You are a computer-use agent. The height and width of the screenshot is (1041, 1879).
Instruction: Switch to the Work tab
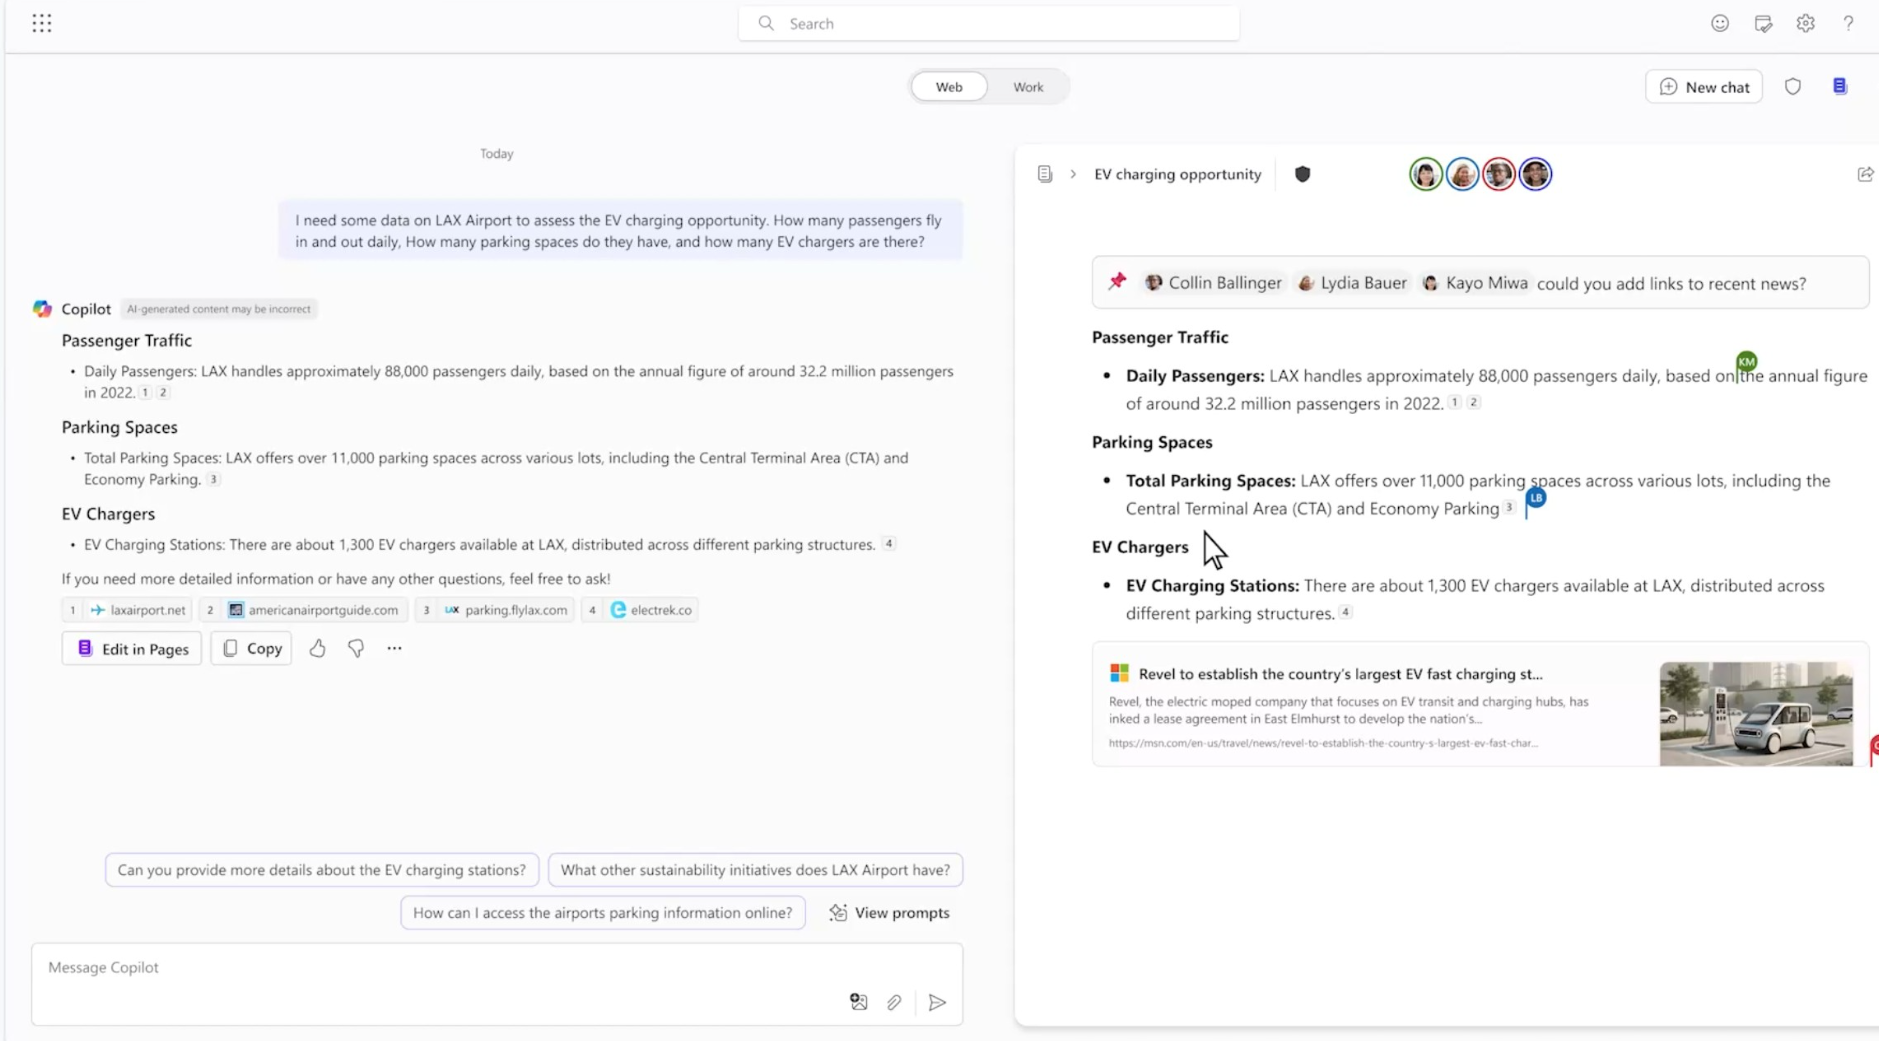(1027, 86)
